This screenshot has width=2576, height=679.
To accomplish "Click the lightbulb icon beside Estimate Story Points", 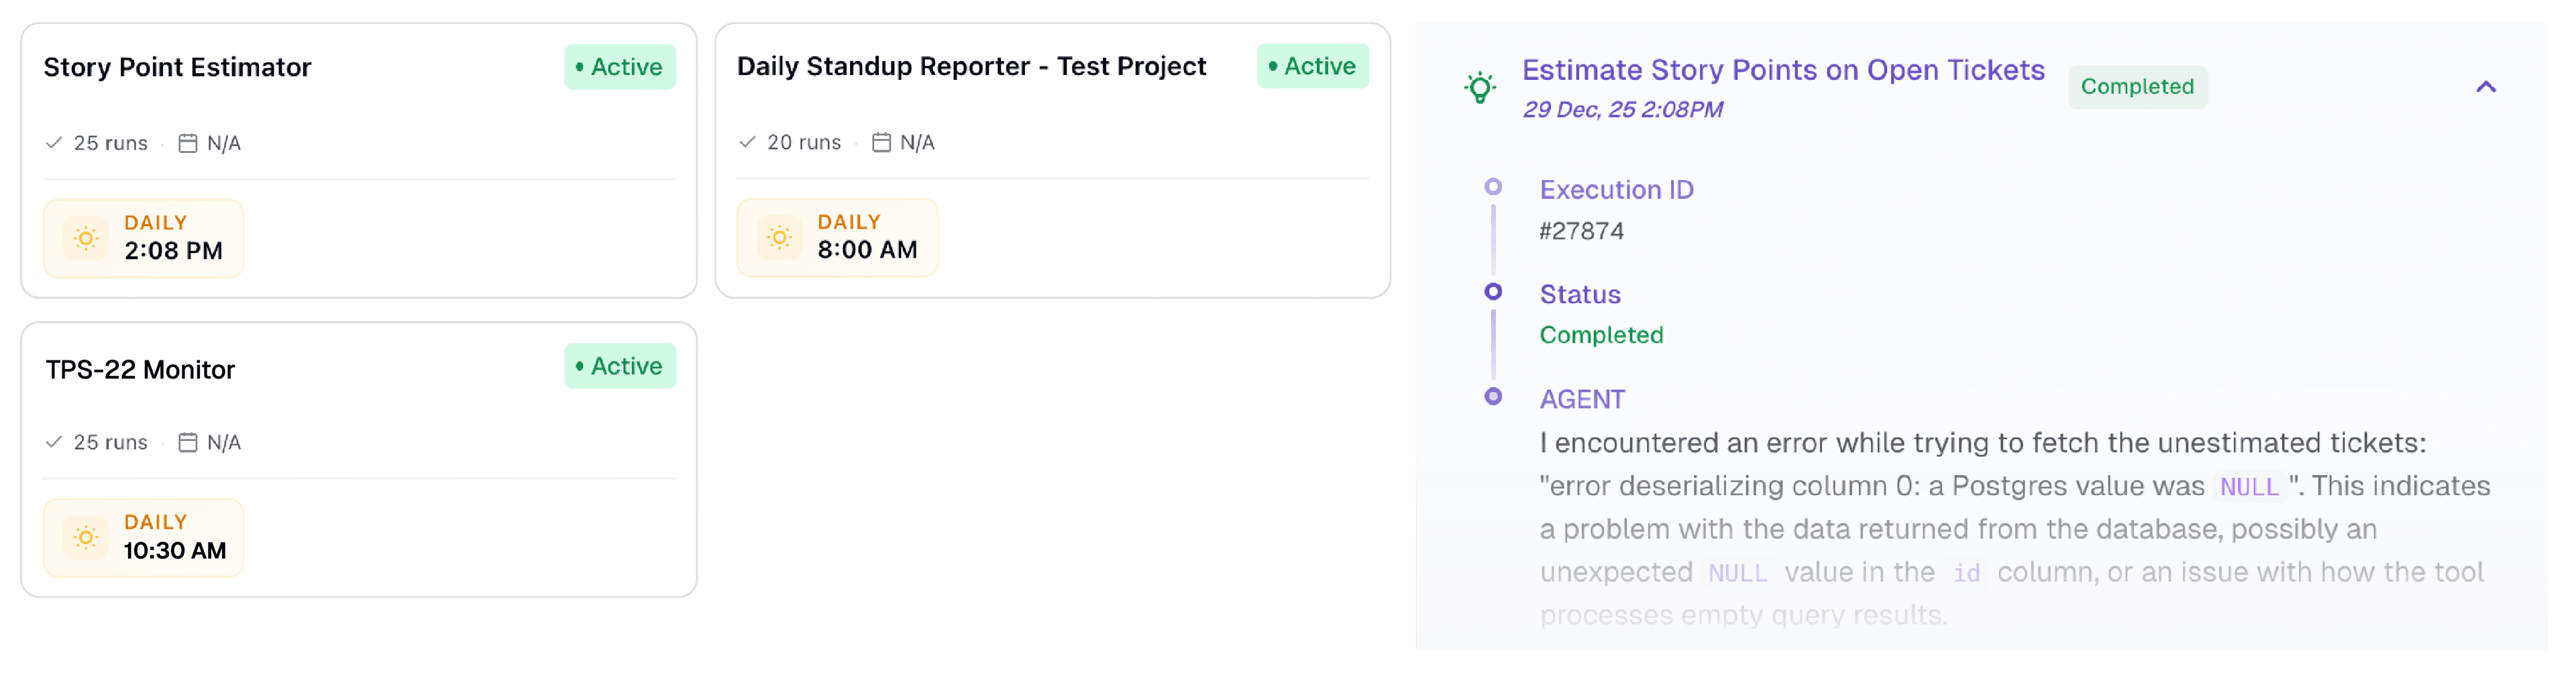I will pyautogui.click(x=1480, y=88).
